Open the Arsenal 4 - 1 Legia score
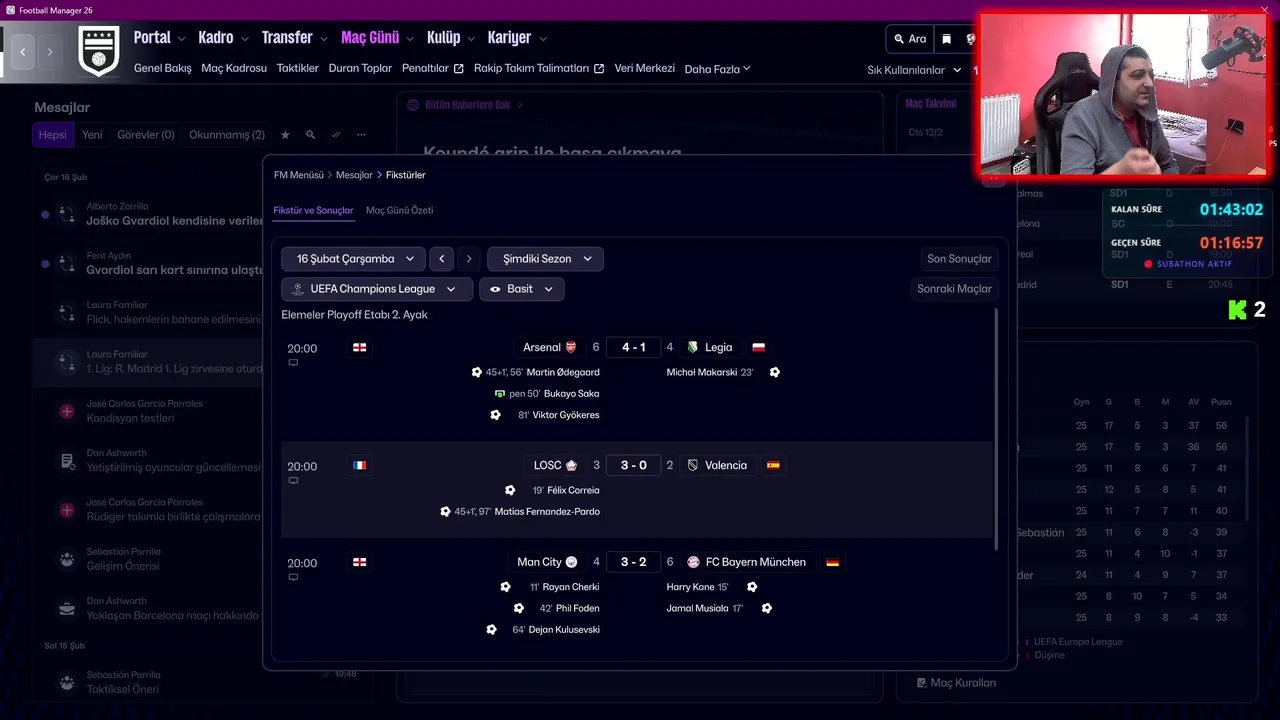Image resolution: width=1280 pixels, height=720 pixels. tap(633, 347)
